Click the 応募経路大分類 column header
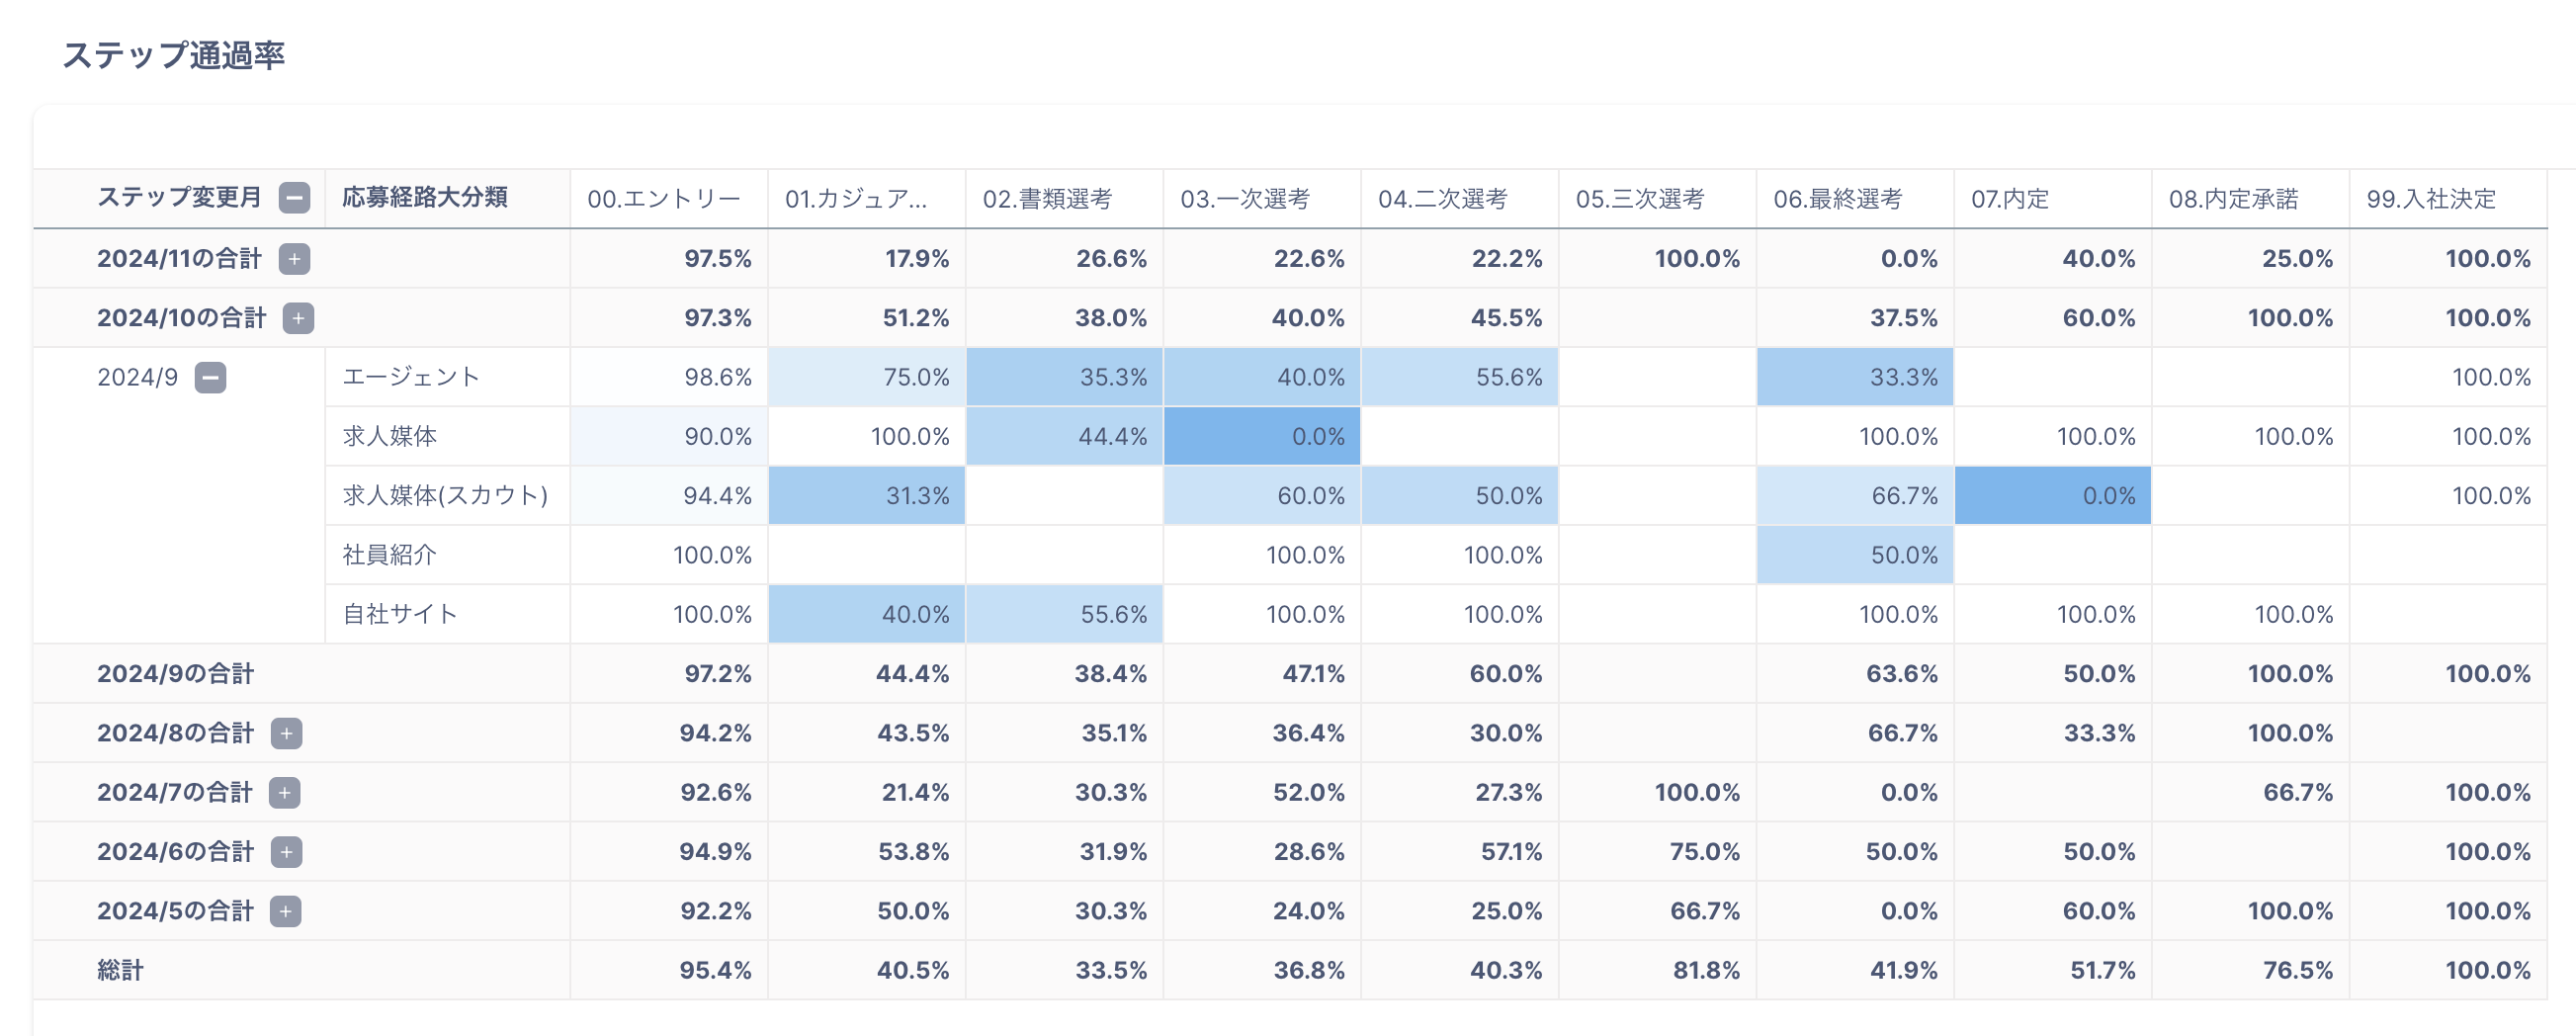This screenshot has width=2576, height=1036. pyautogui.click(x=425, y=198)
